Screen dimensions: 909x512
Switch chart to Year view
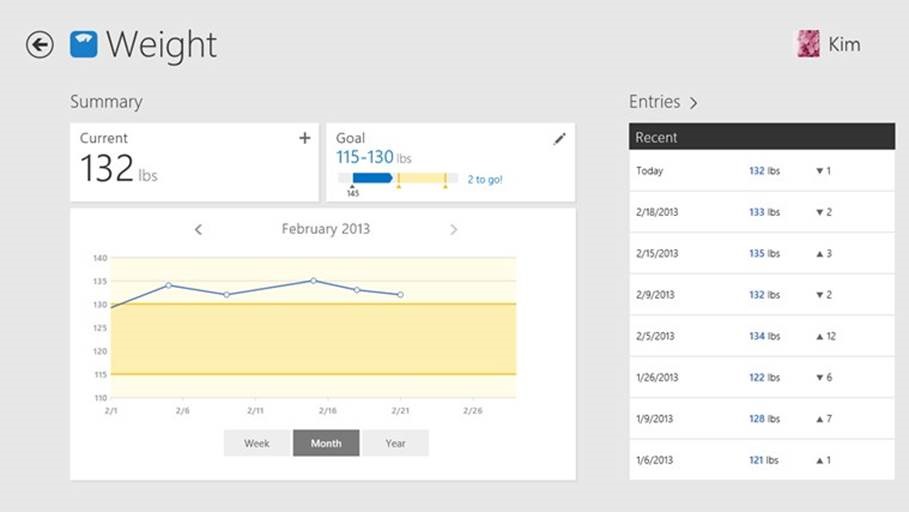click(x=395, y=443)
